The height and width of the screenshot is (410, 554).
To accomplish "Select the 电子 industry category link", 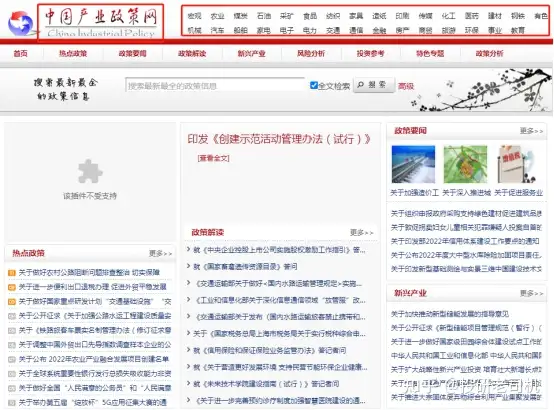I will tap(287, 30).
